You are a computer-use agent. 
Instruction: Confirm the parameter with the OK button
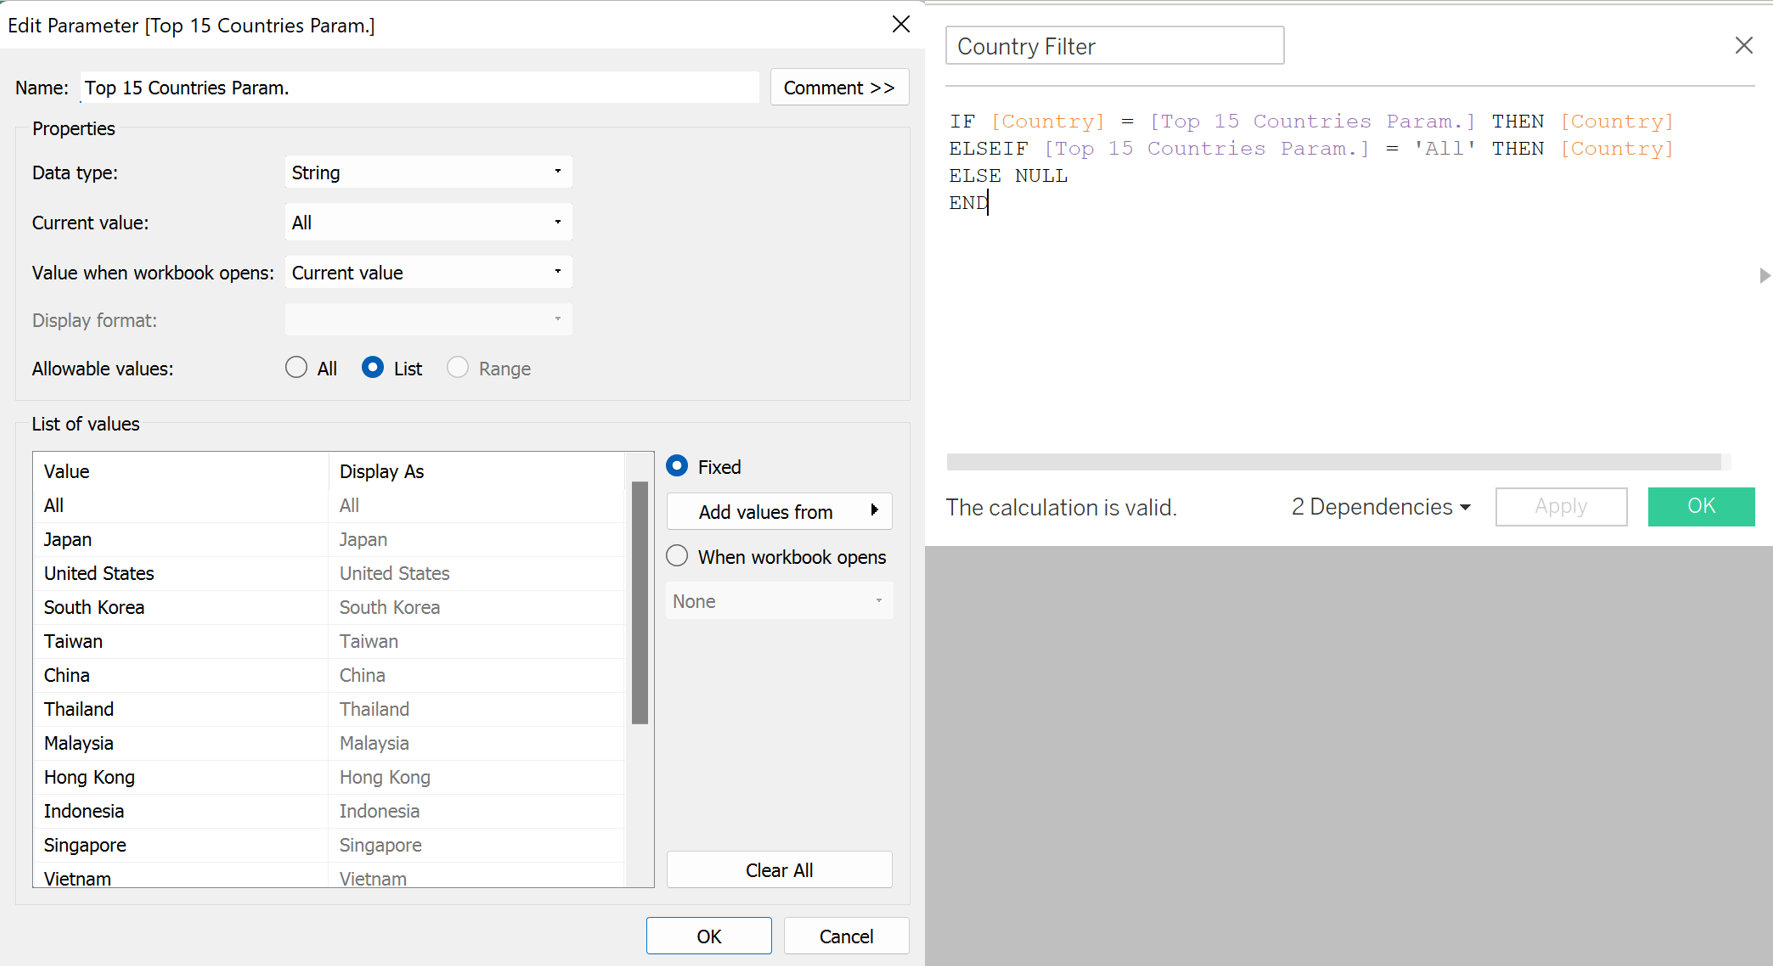tap(709, 936)
